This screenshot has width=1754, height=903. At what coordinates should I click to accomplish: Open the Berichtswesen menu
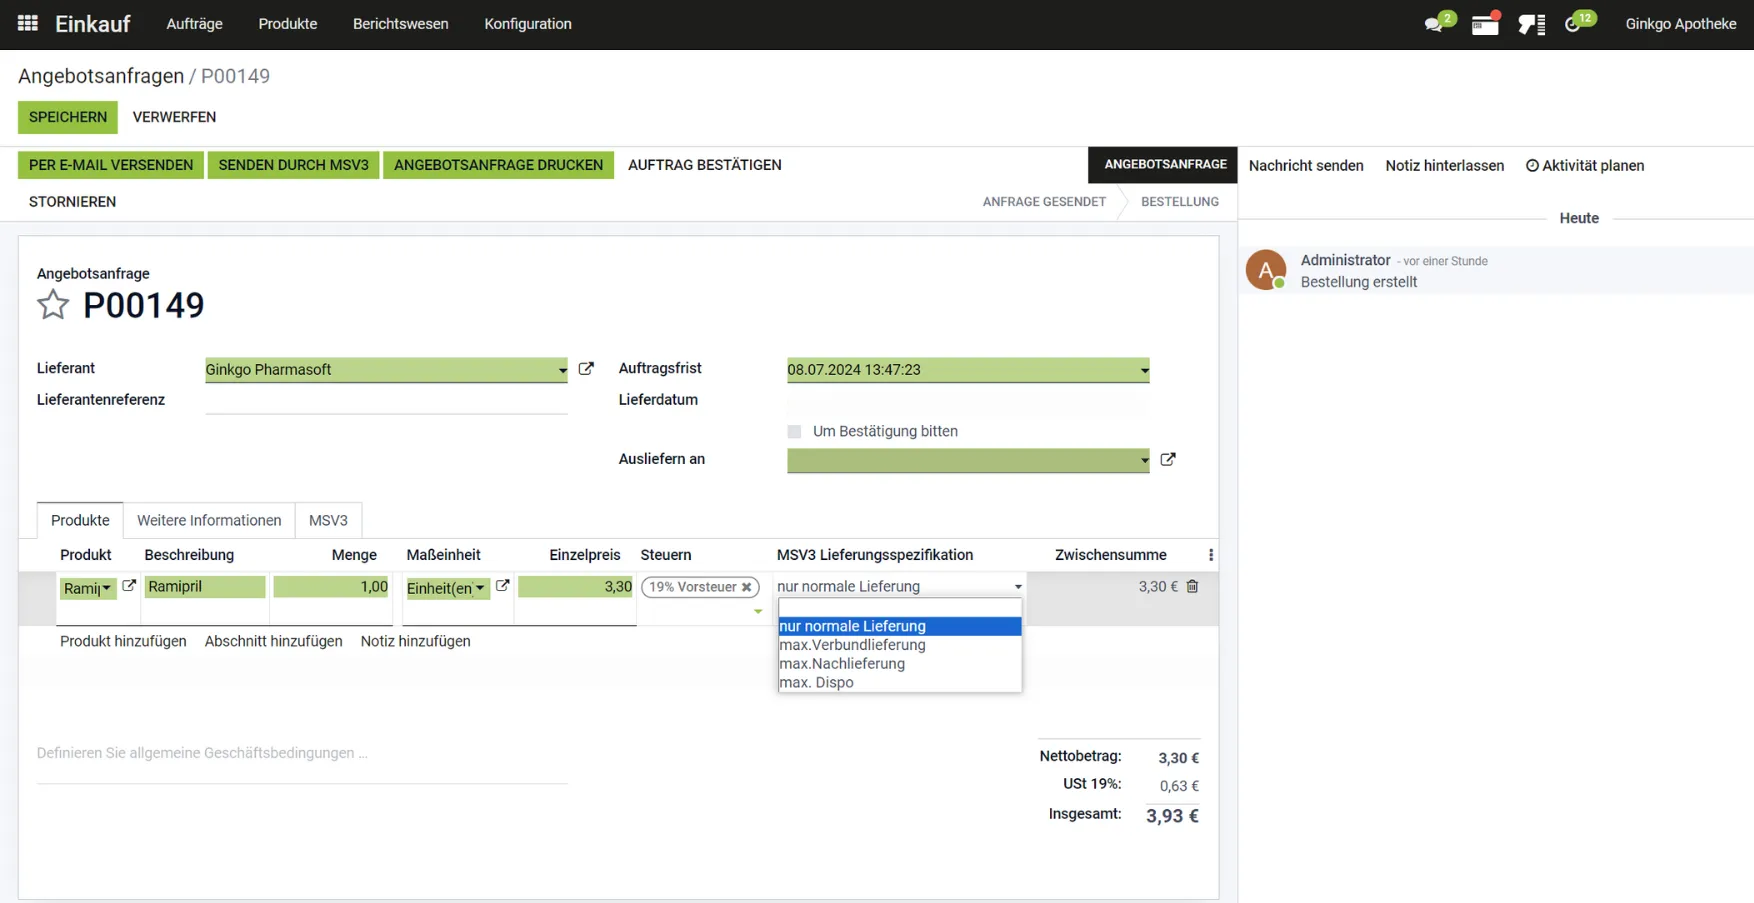tap(400, 24)
